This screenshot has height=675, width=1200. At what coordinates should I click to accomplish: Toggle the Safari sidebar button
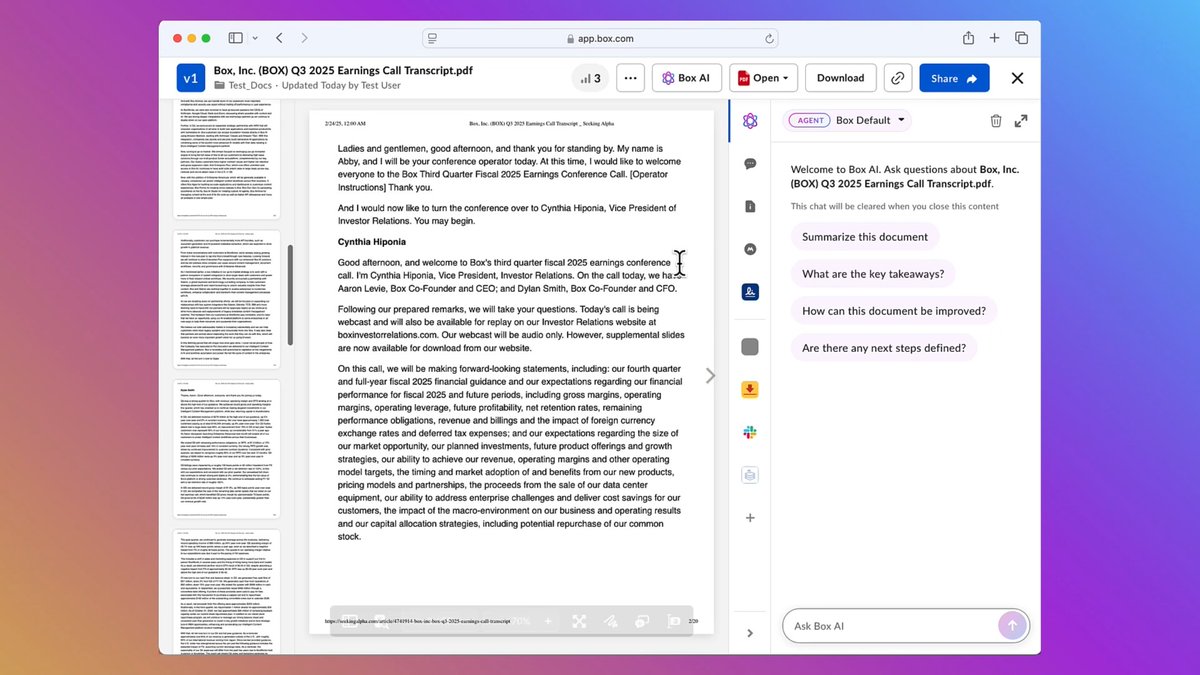click(x=235, y=38)
